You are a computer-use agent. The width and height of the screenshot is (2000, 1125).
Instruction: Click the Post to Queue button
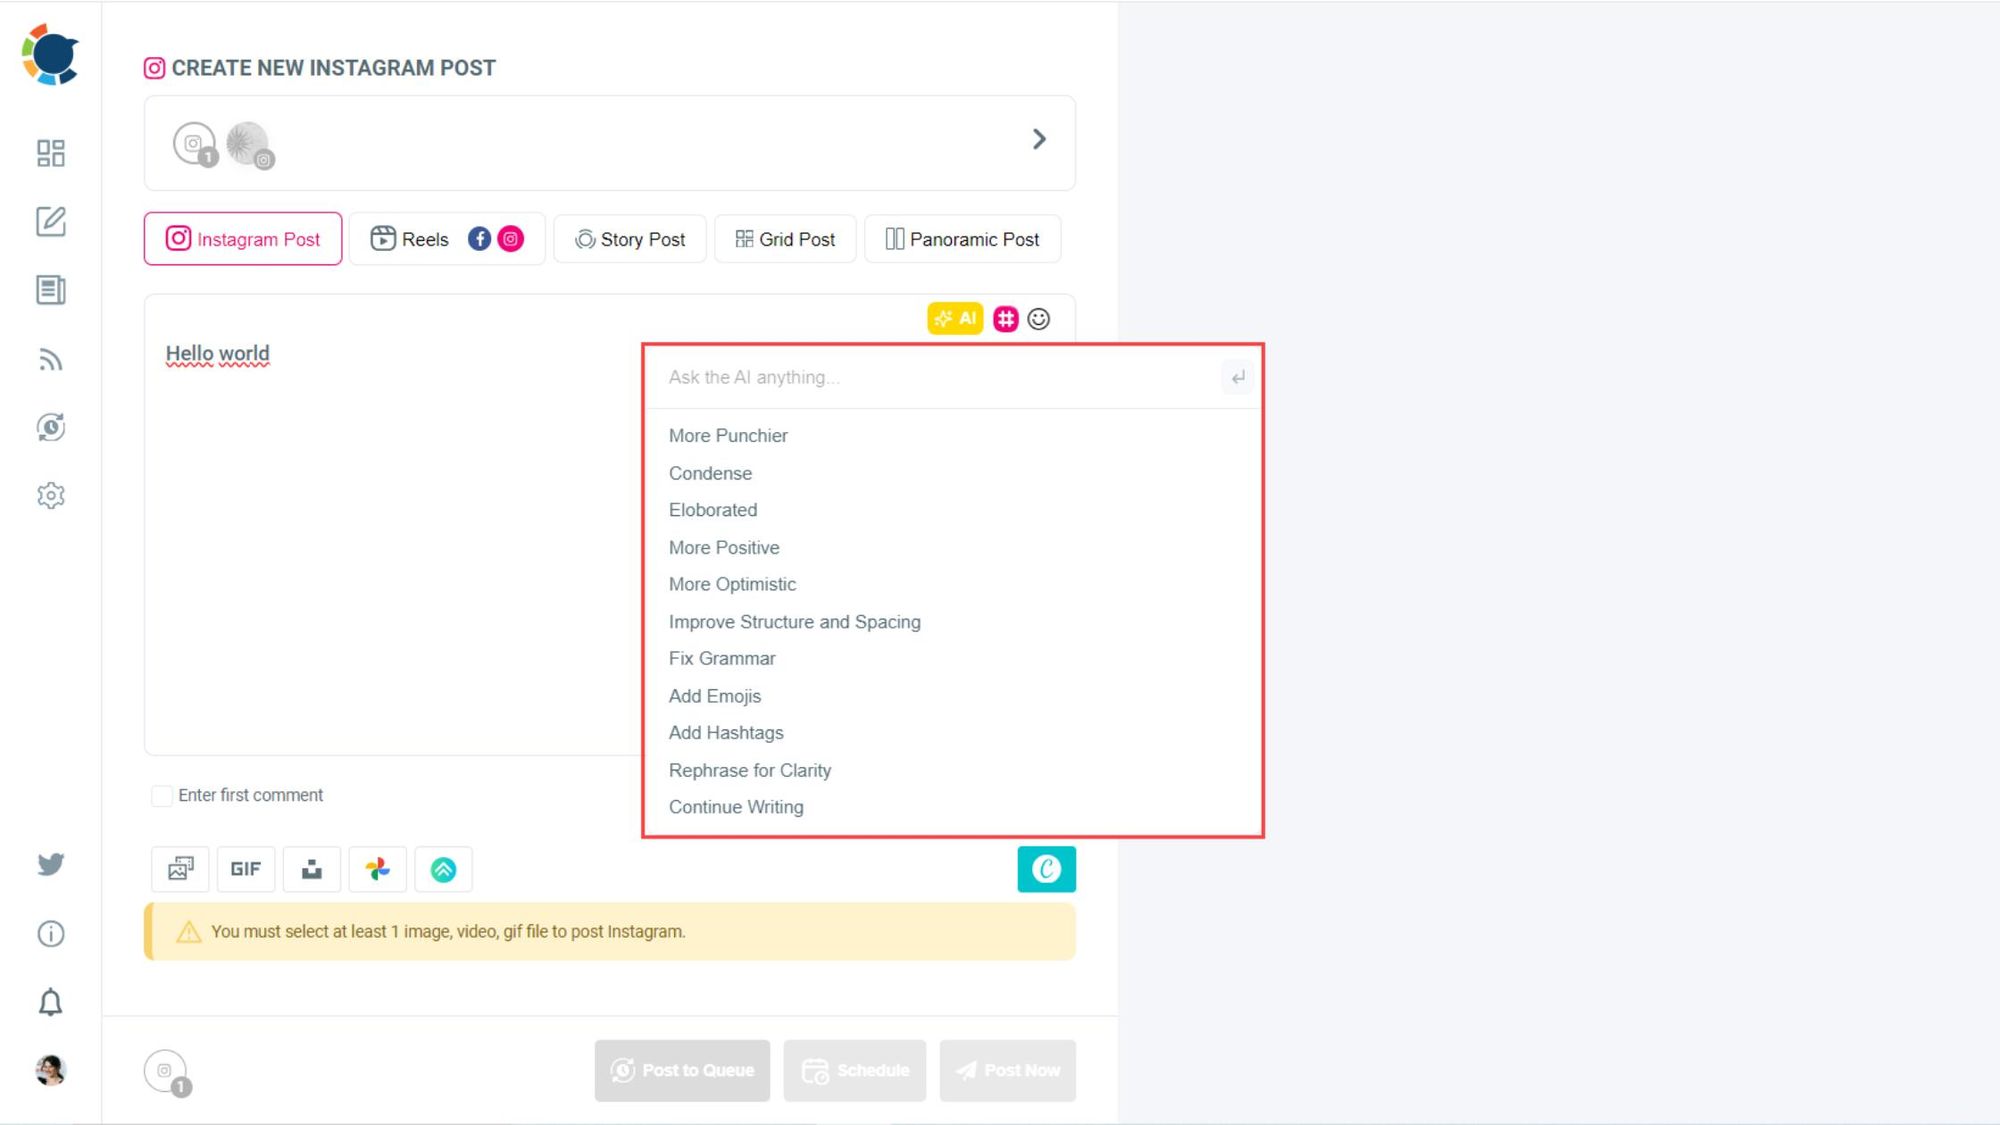682,1070
